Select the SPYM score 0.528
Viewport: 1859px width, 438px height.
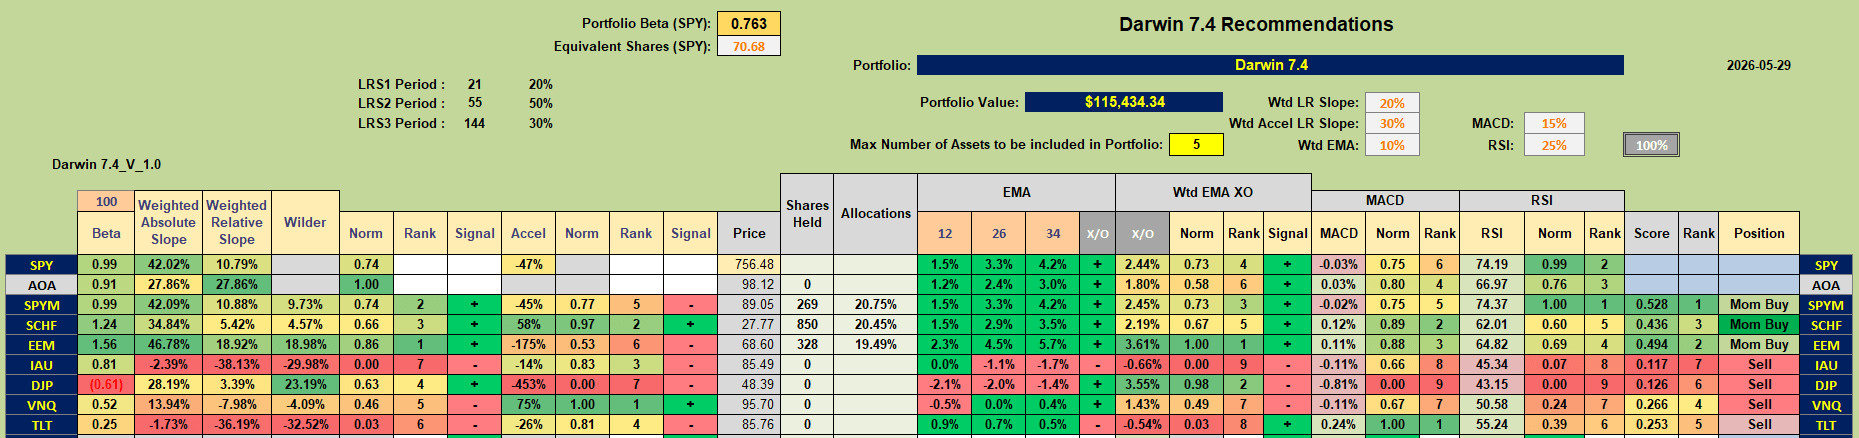(1652, 304)
